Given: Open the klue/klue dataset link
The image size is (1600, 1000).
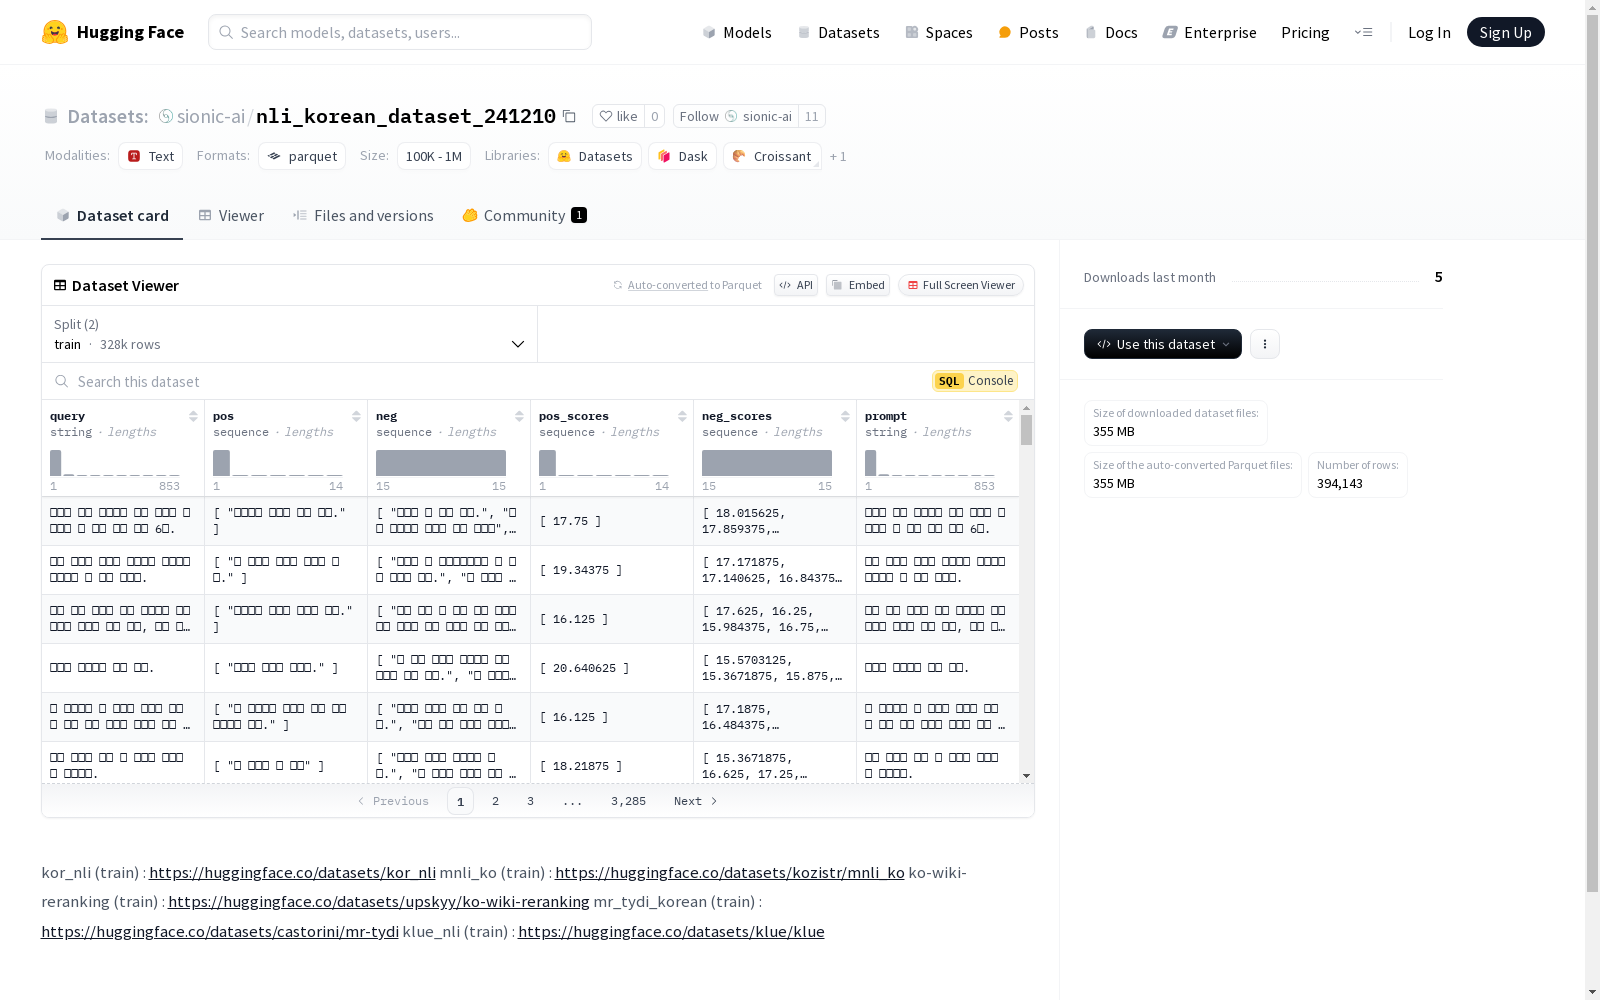Looking at the screenshot, I should point(671,931).
